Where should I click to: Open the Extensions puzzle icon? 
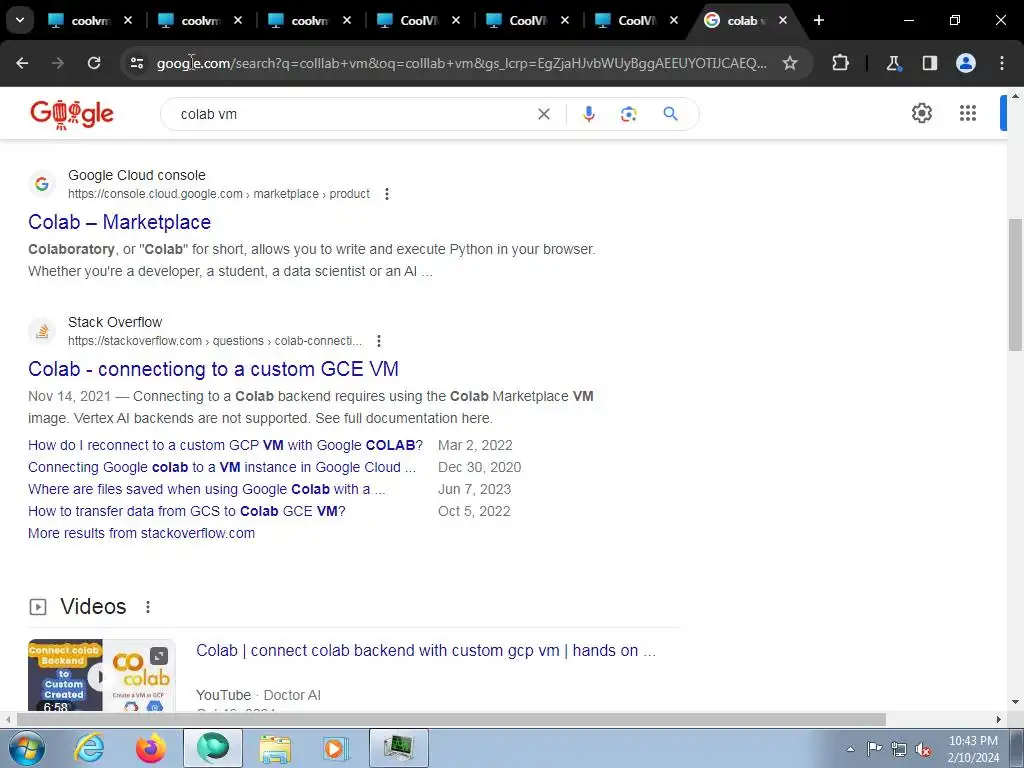[840, 63]
